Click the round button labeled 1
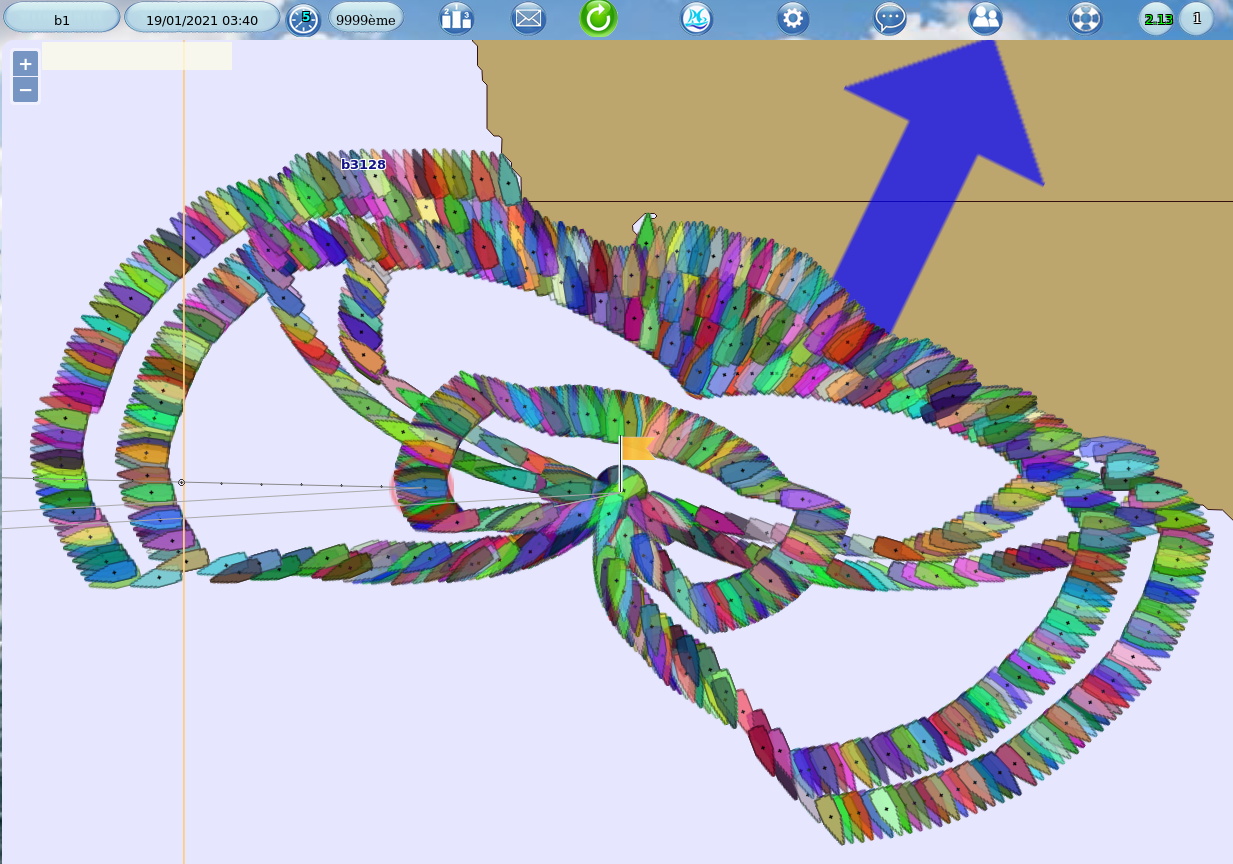1233x864 pixels. coord(1196,18)
